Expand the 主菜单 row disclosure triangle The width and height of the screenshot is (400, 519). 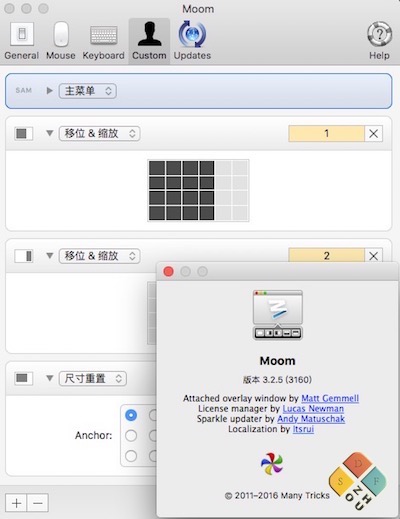click(x=49, y=90)
